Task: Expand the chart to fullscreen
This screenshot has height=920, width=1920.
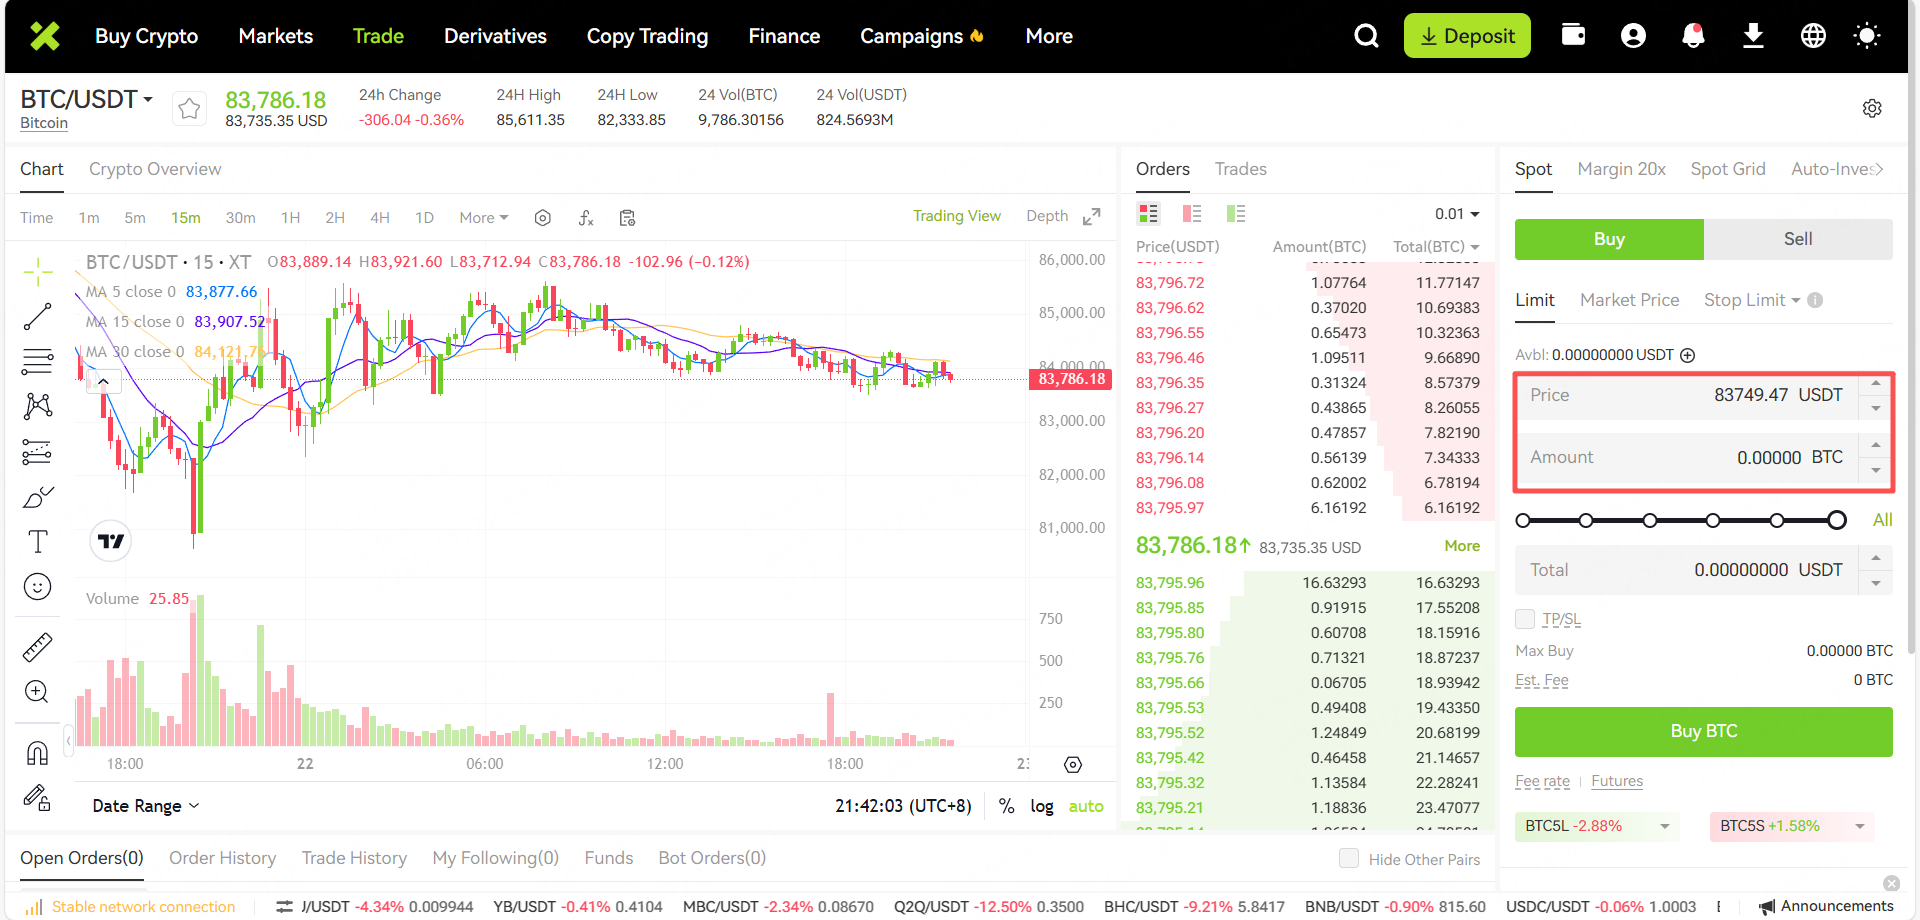Action: click(x=1092, y=217)
